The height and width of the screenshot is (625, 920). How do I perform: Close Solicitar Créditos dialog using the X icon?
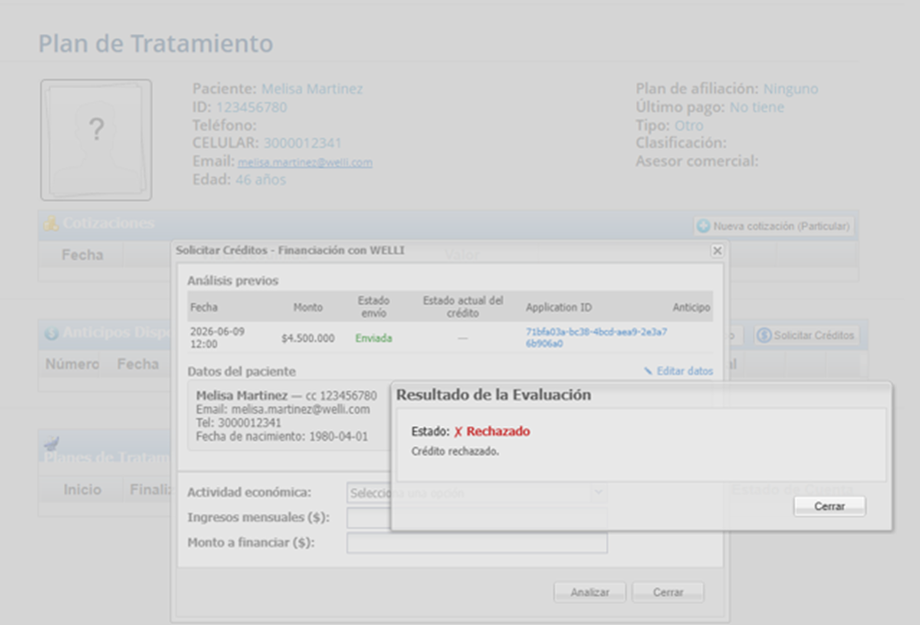[717, 251]
